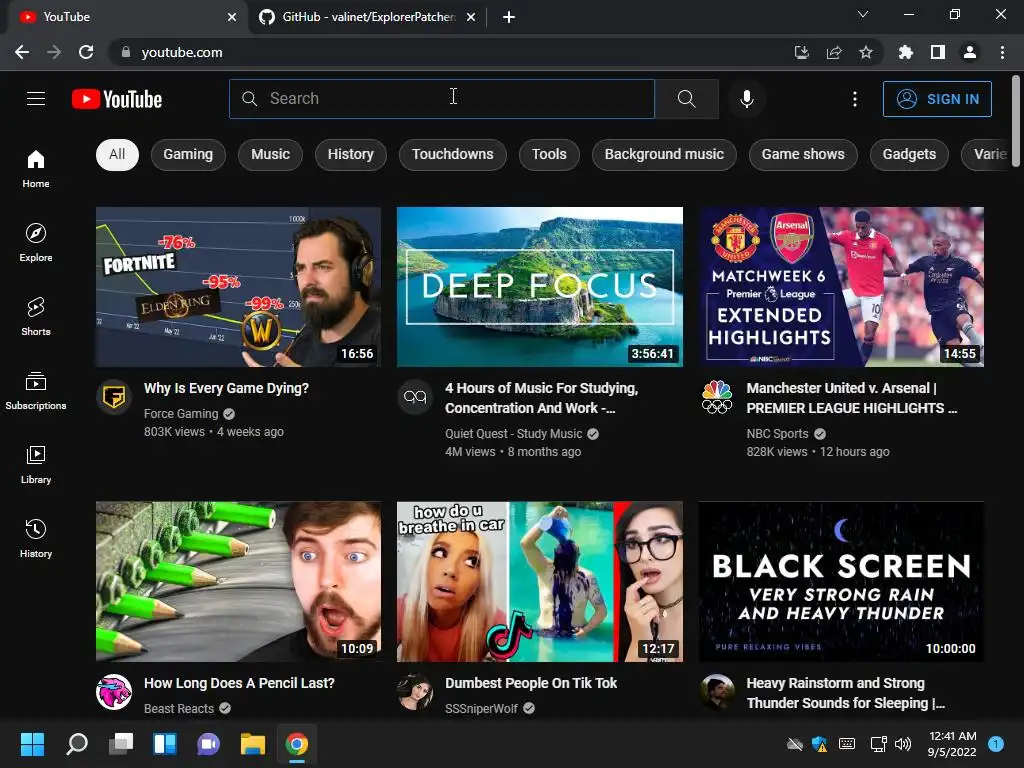Start voice search with the microphone icon
1024x768 pixels.
(x=746, y=99)
